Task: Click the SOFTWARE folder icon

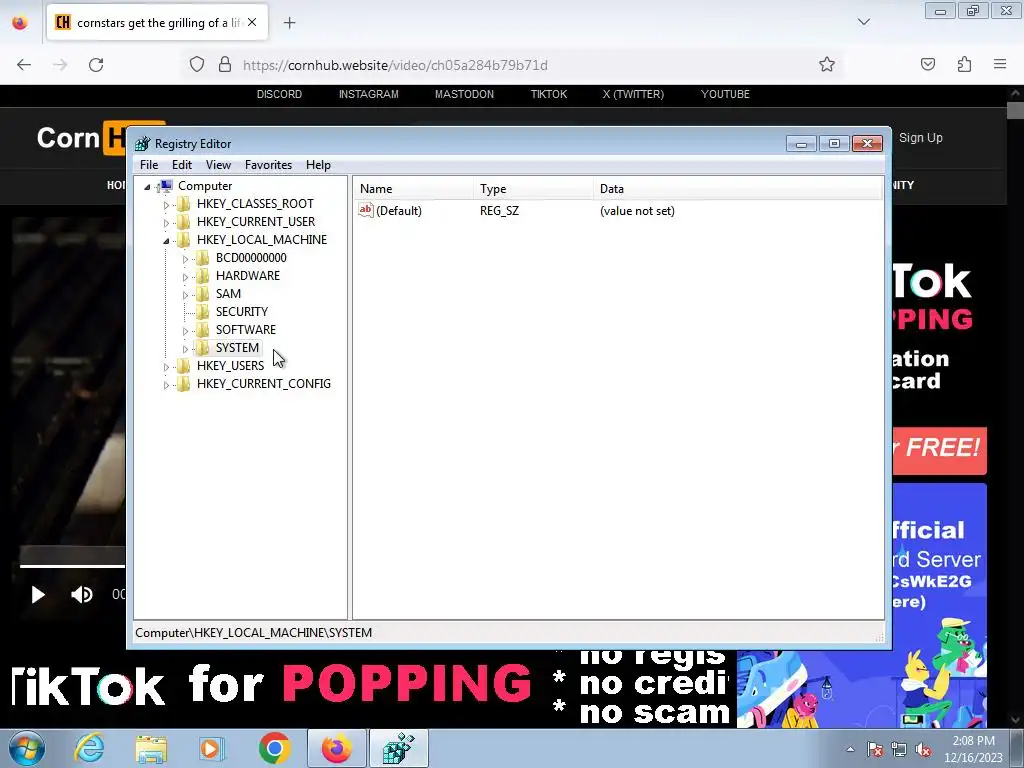Action: pyautogui.click(x=203, y=329)
